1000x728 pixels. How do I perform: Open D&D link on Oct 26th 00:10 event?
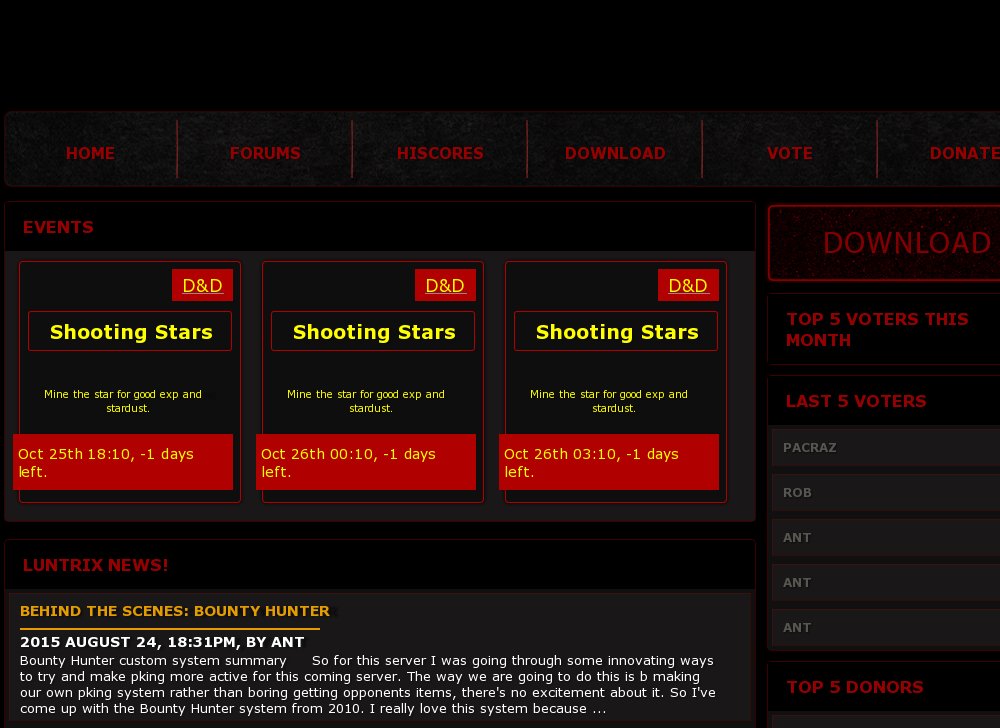445,286
